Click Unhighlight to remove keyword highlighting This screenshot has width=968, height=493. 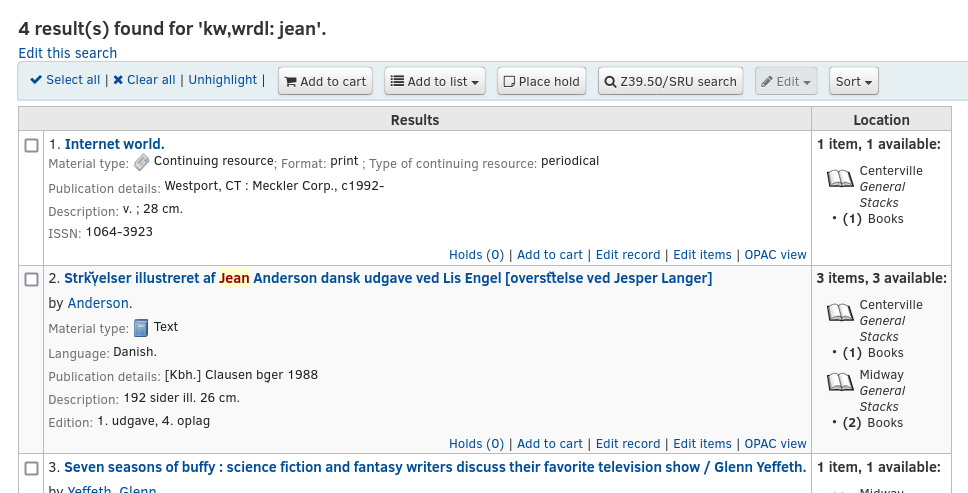click(223, 80)
